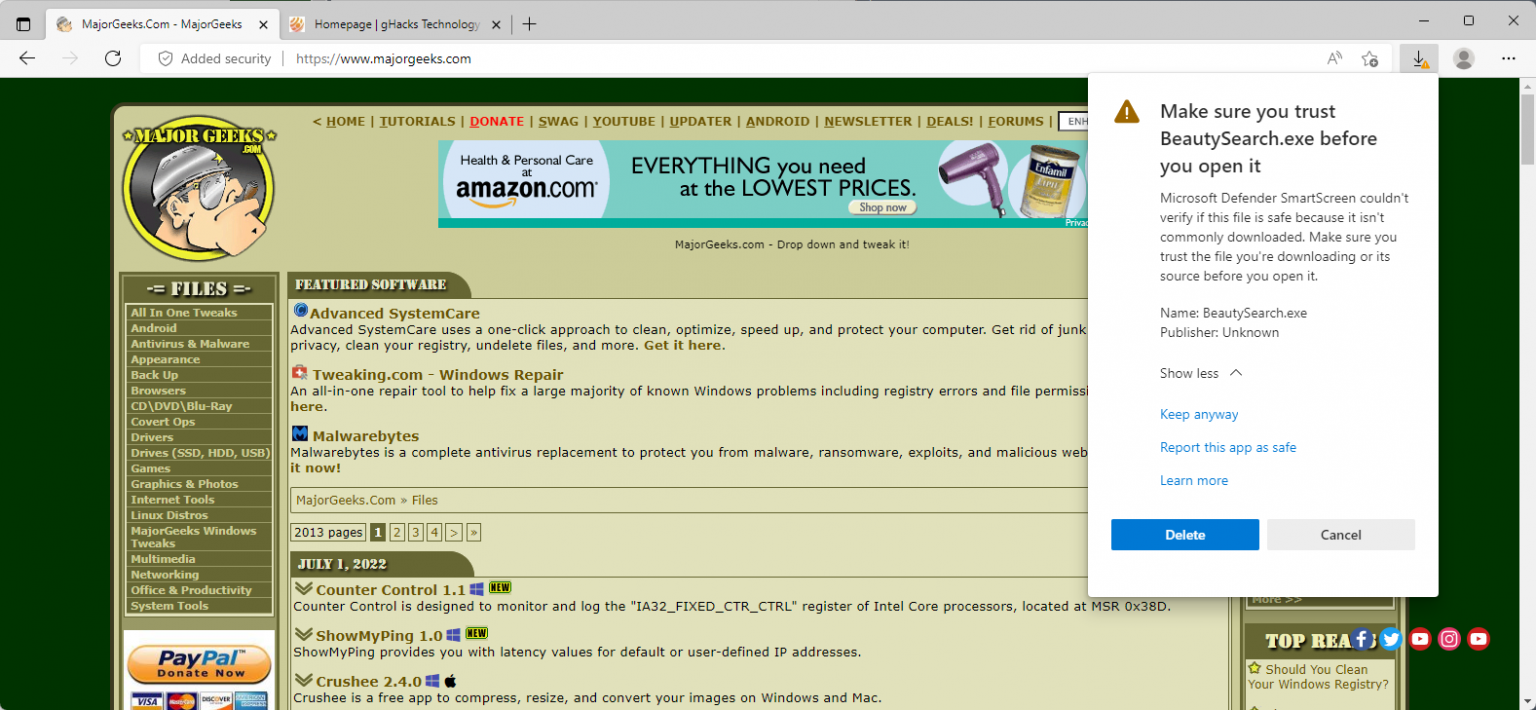
Task: Go to page 2 of the Files list
Action: [x=396, y=532]
